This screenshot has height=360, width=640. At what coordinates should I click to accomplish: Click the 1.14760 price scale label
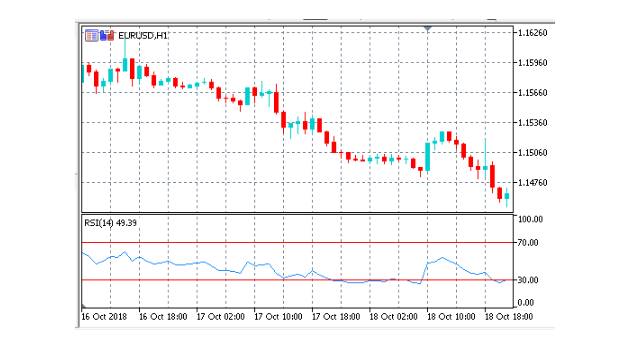tap(532, 182)
